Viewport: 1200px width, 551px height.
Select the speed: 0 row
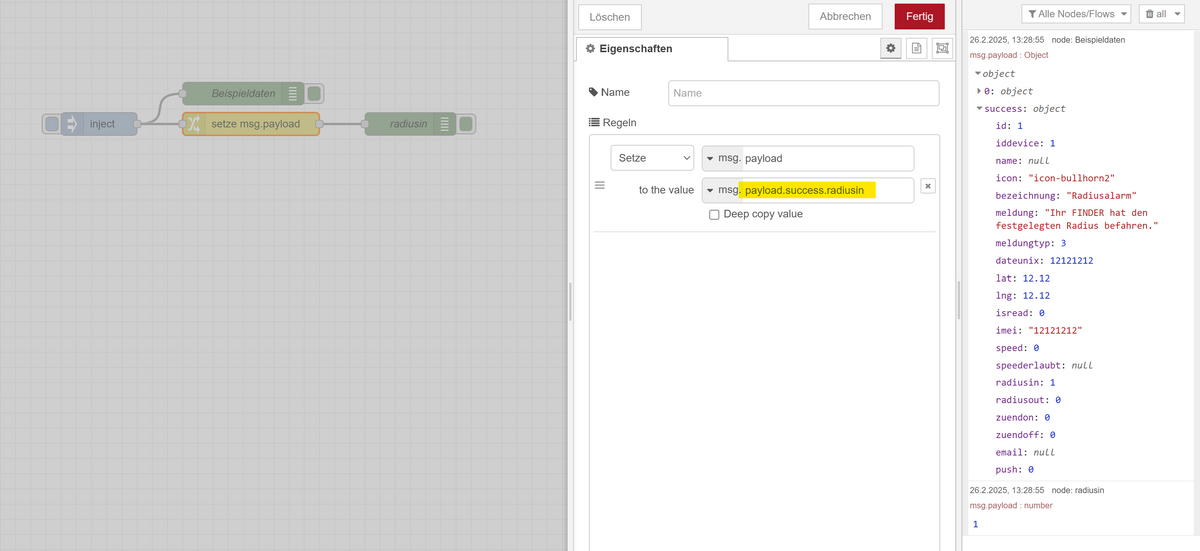coord(1017,348)
